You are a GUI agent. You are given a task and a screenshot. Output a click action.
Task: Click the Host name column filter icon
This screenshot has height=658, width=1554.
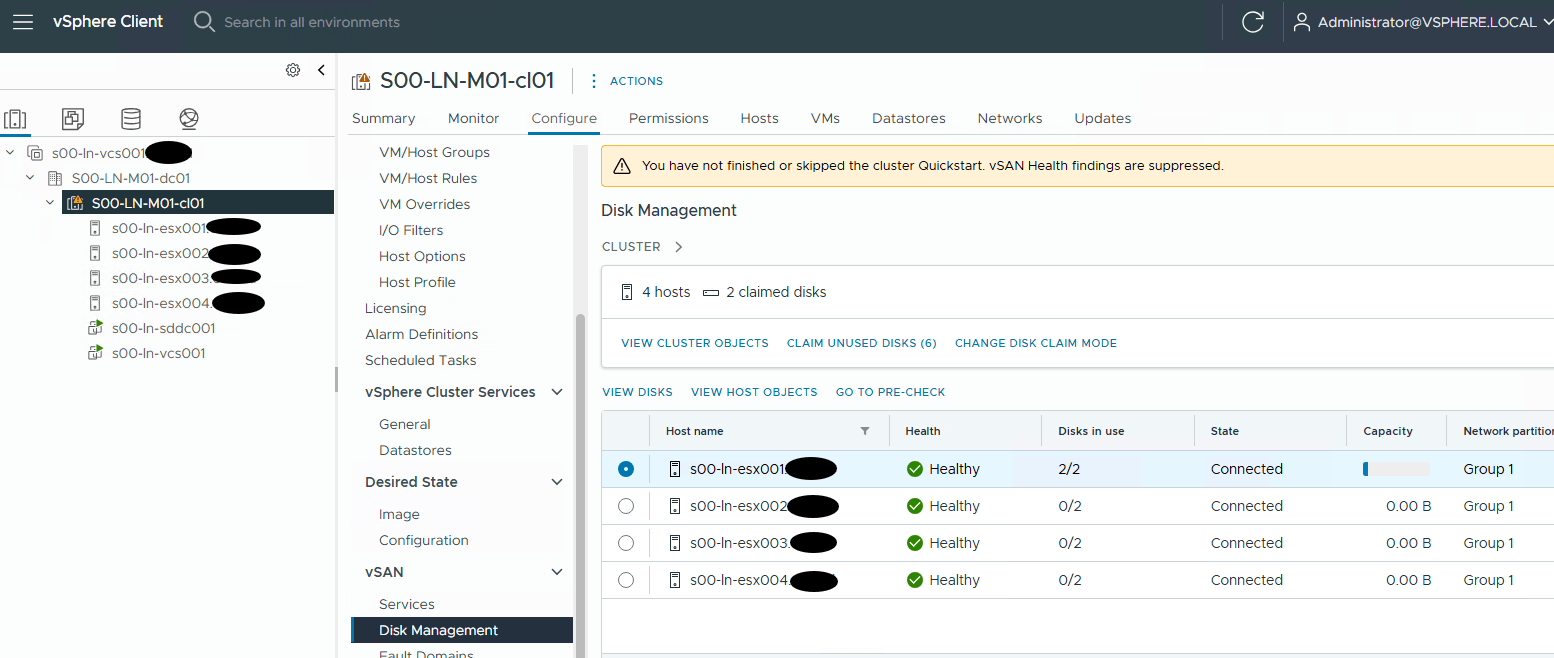(x=865, y=431)
